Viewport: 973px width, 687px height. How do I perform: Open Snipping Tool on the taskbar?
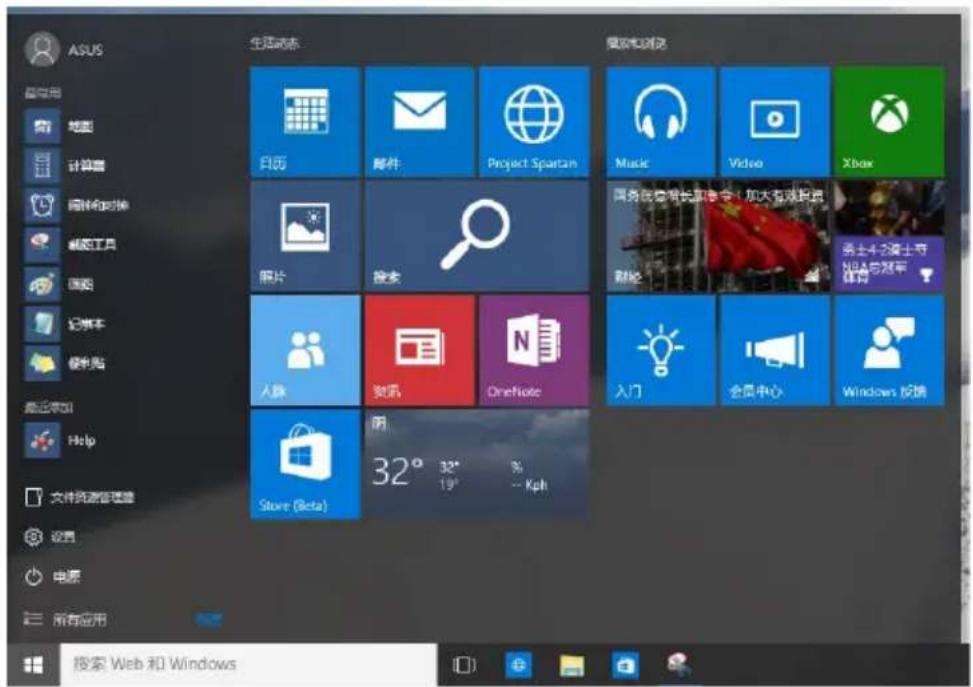(x=678, y=665)
